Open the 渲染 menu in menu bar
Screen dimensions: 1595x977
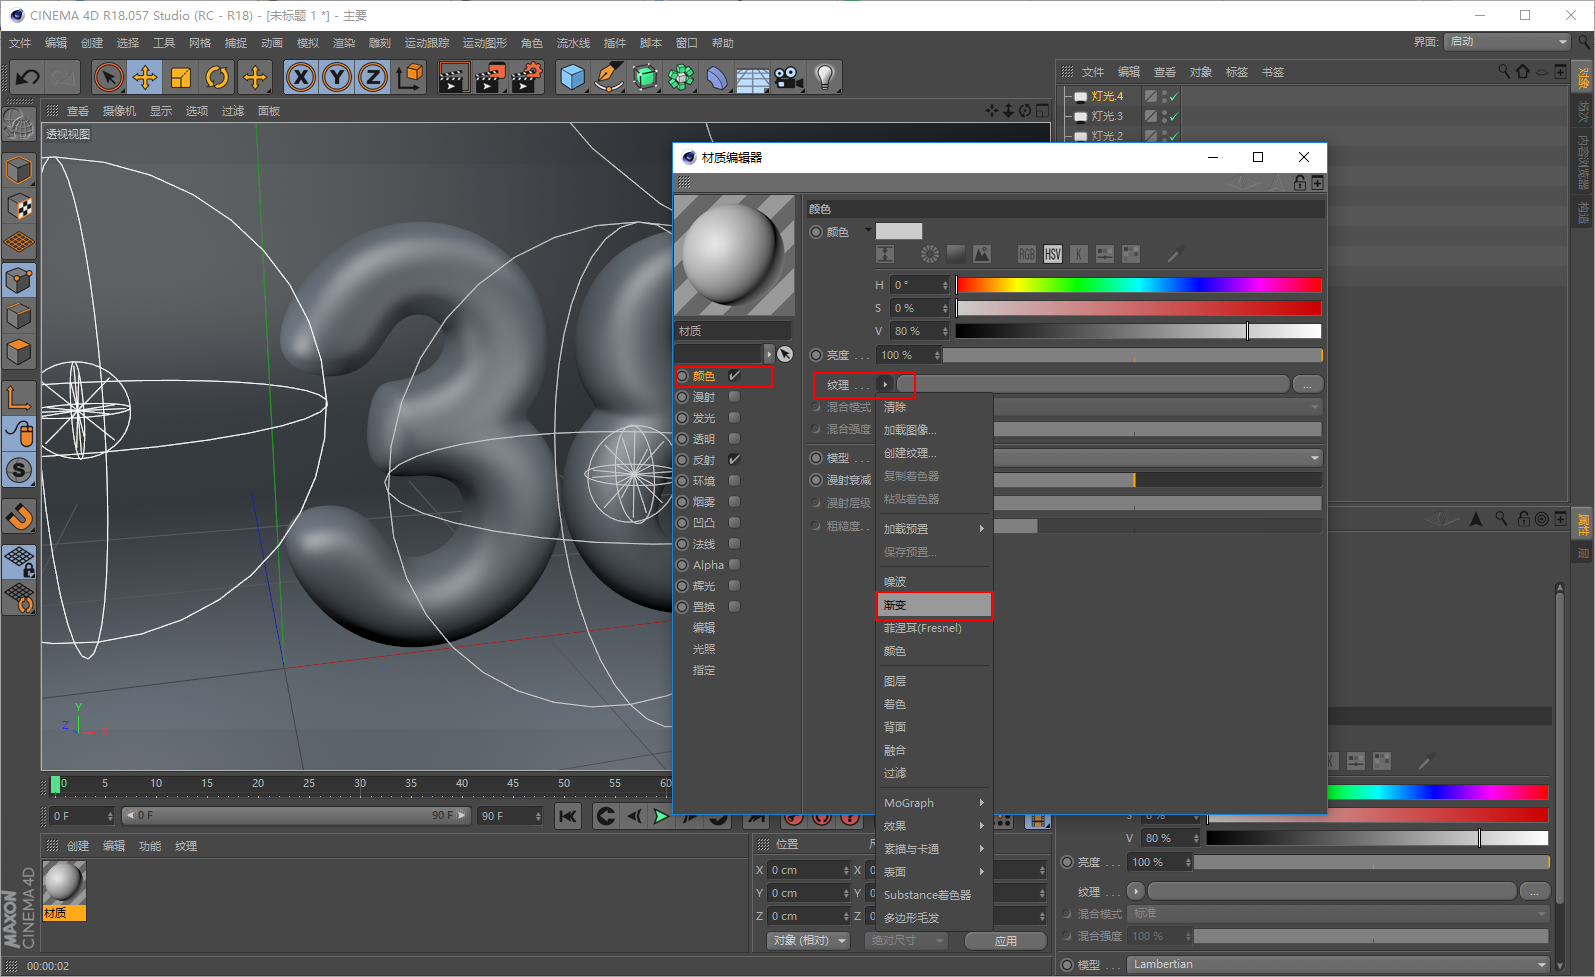click(x=344, y=43)
